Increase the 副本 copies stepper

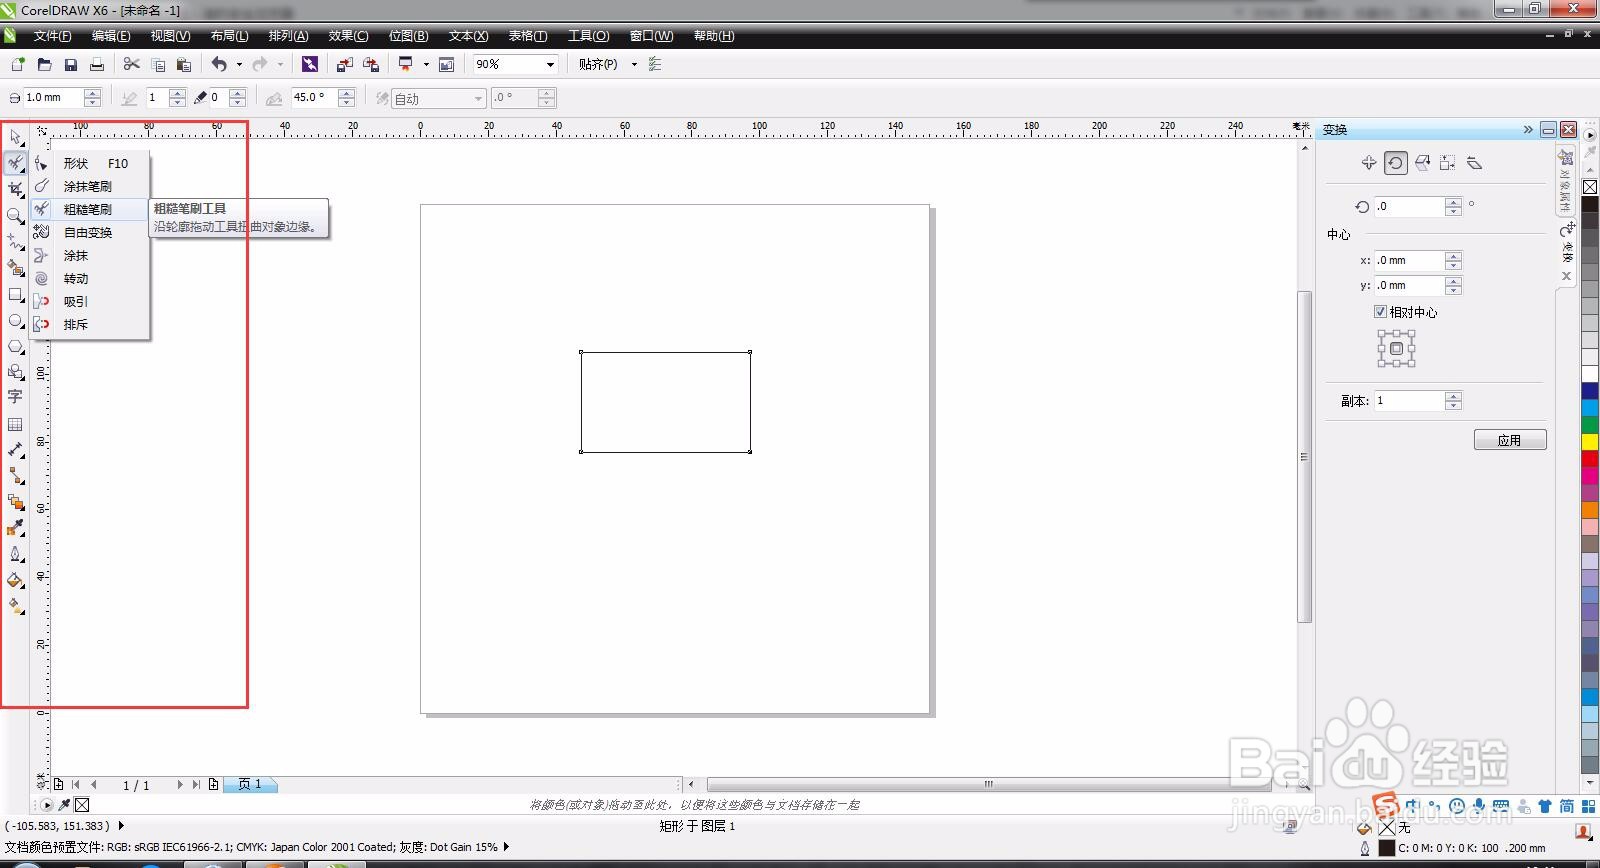point(1454,395)
